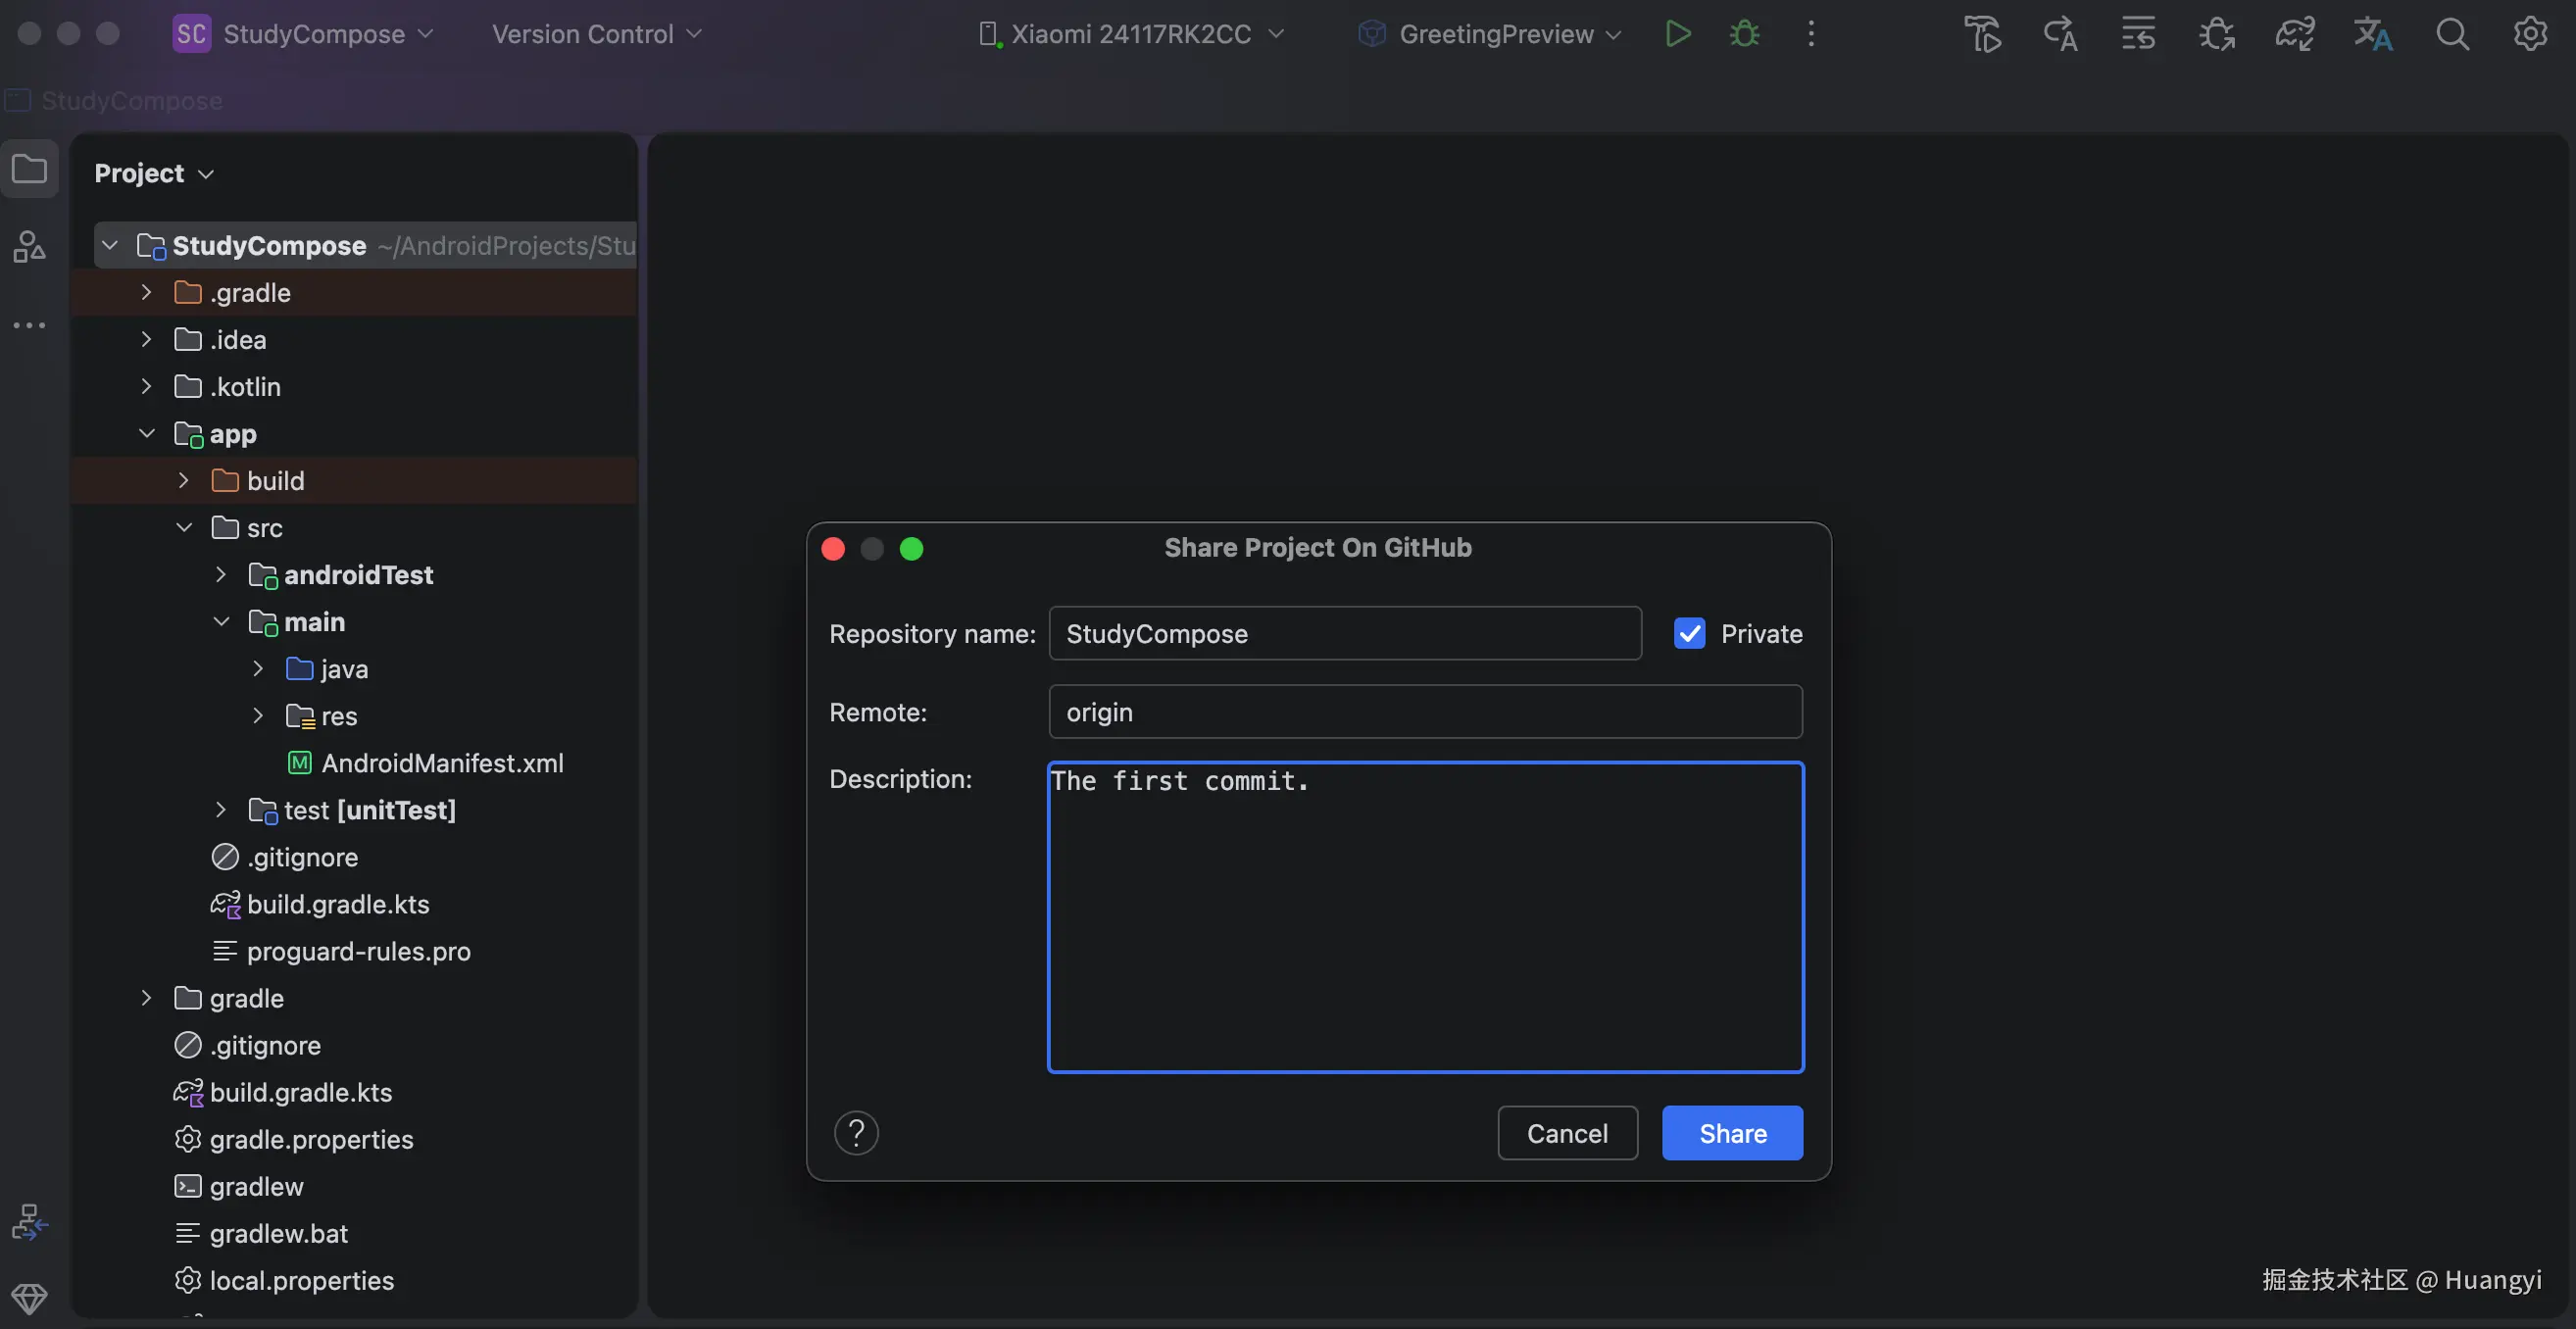The image size is (2576, 1329).
Task: Open the Build Variants sidebar icon
Action: (x=29, y=1222)
